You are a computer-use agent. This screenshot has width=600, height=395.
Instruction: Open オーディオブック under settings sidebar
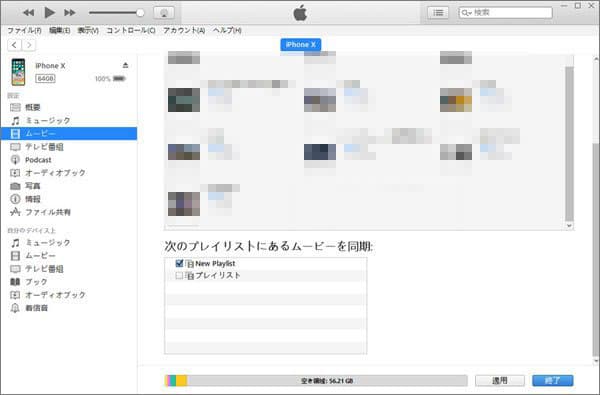pos(69,173)
